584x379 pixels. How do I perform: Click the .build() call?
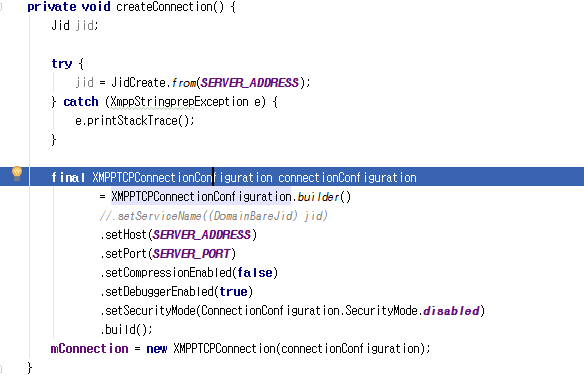point(126,329)
